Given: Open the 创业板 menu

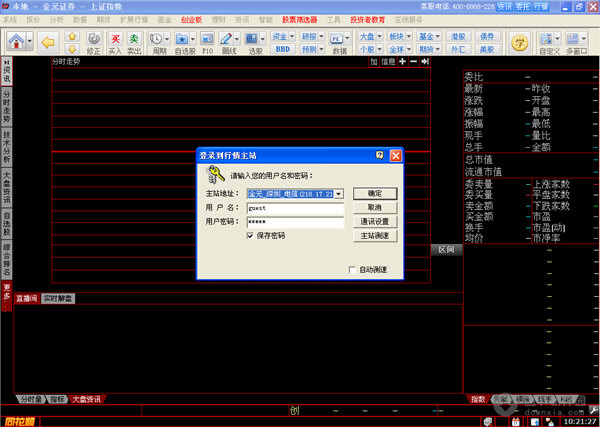Looking at the screenshot, I should tap(191, 20).
